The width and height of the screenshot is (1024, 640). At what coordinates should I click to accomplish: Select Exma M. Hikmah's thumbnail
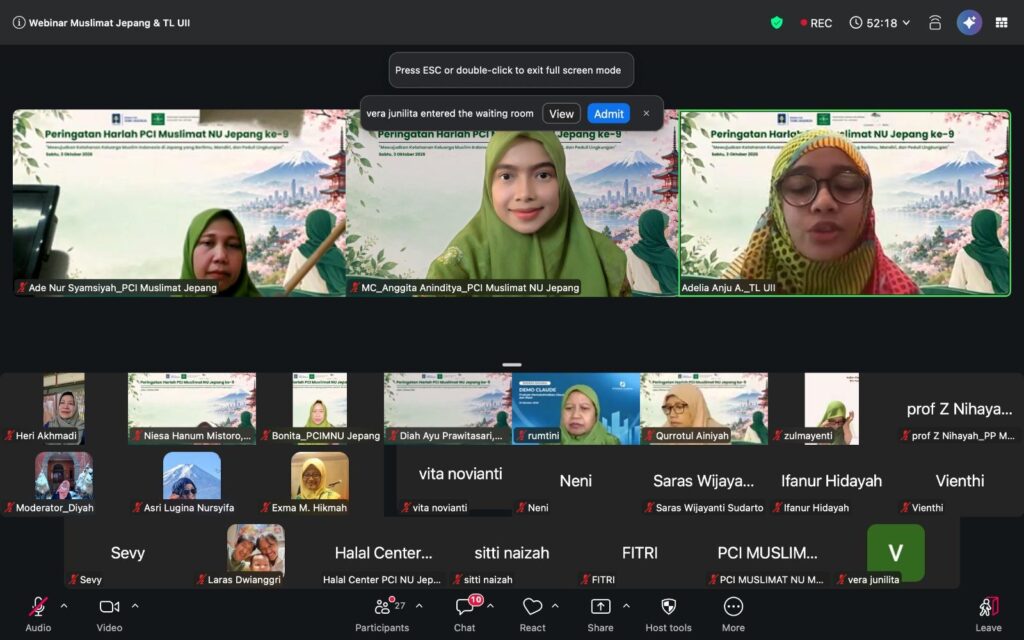coord(319,481)
